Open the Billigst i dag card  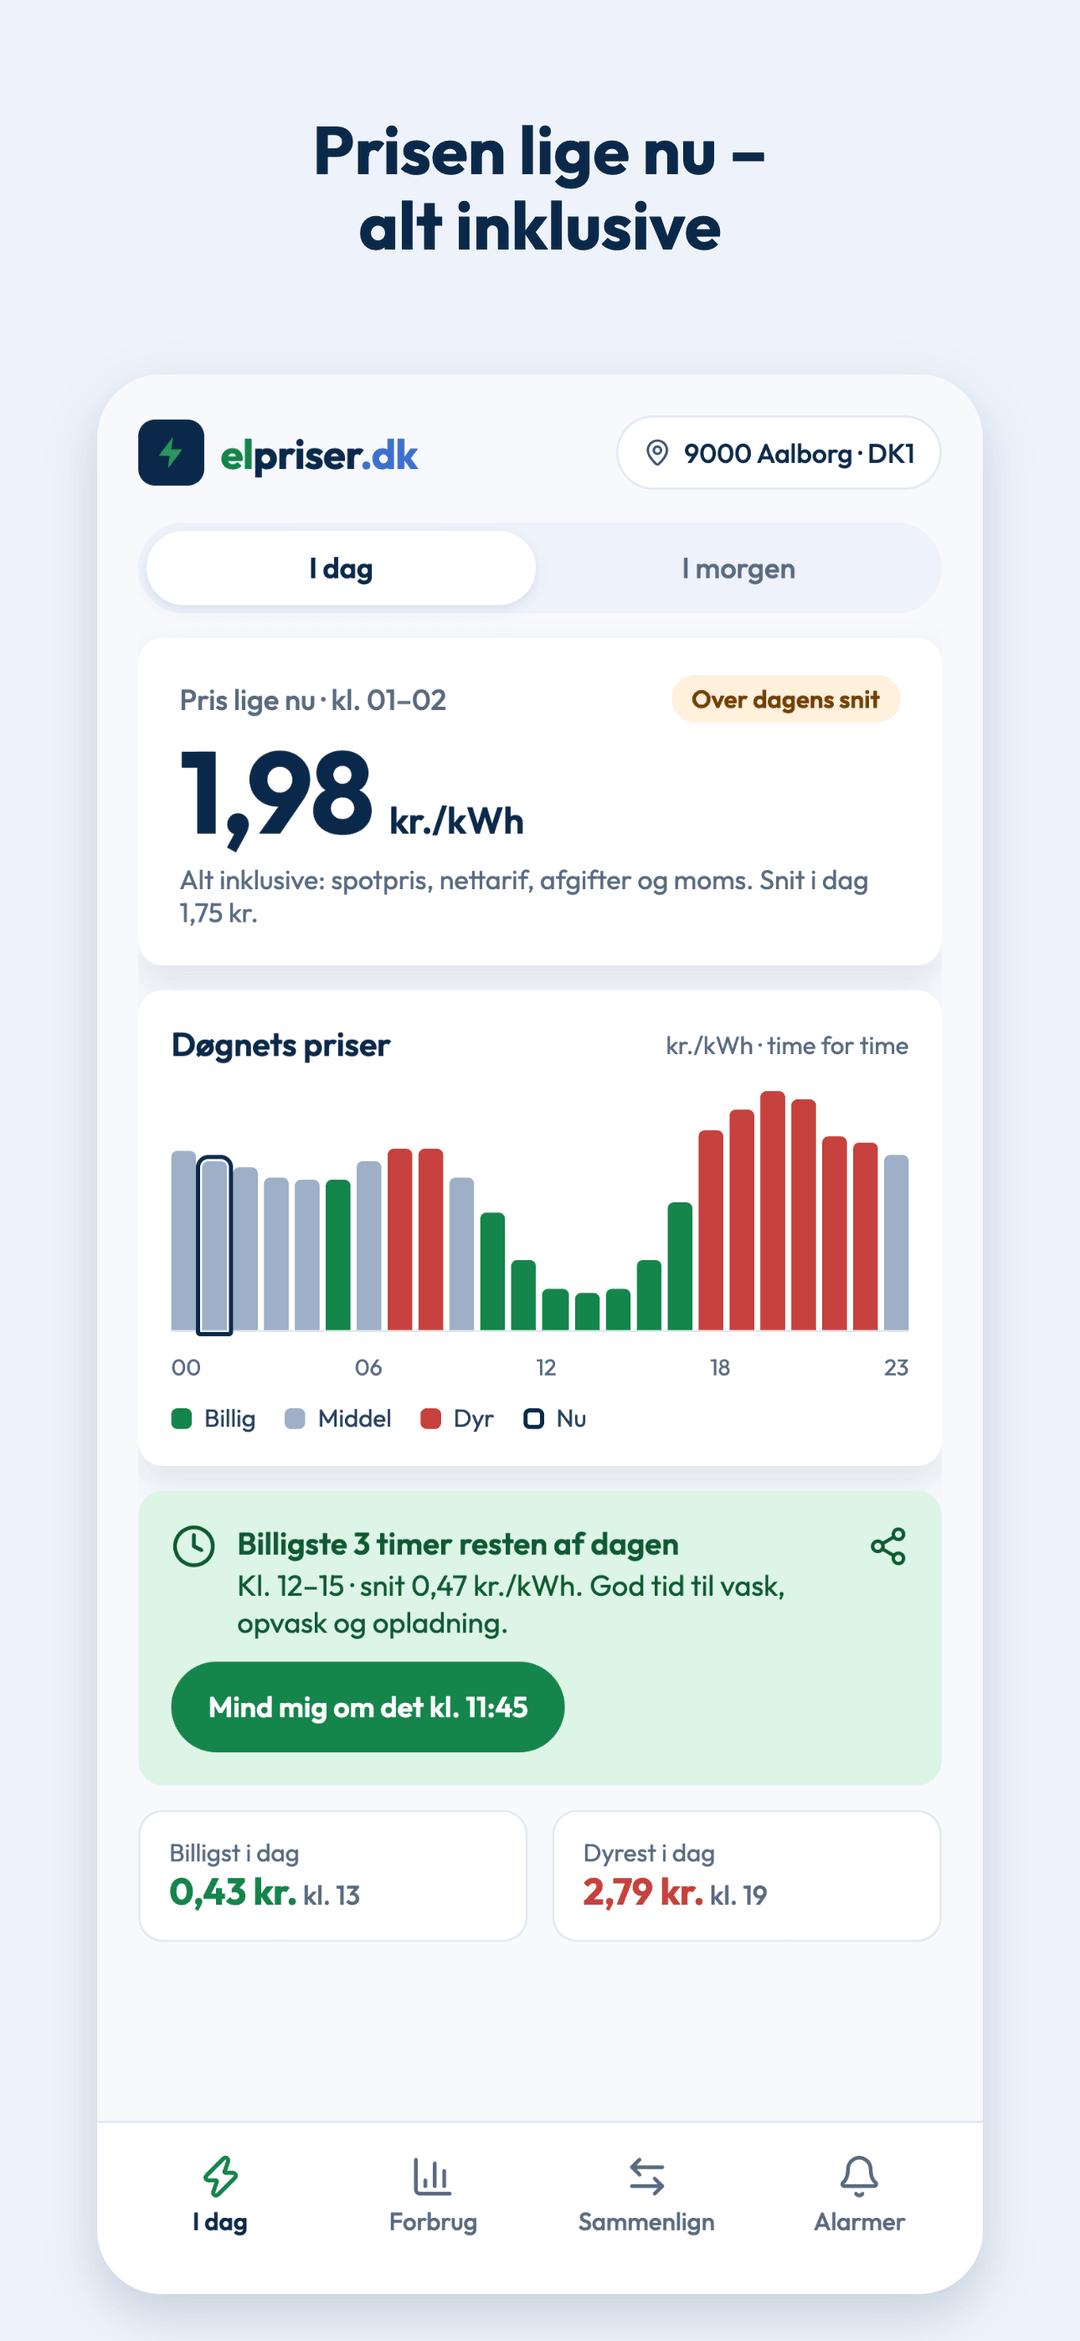[333, 1876]
